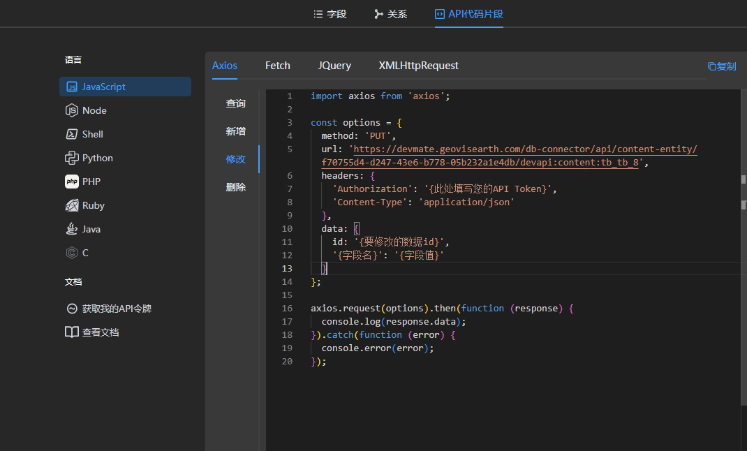747x451 pixels.
Task: Choose PHP language label
Action: pyautogui.click(x=91, y=181)
